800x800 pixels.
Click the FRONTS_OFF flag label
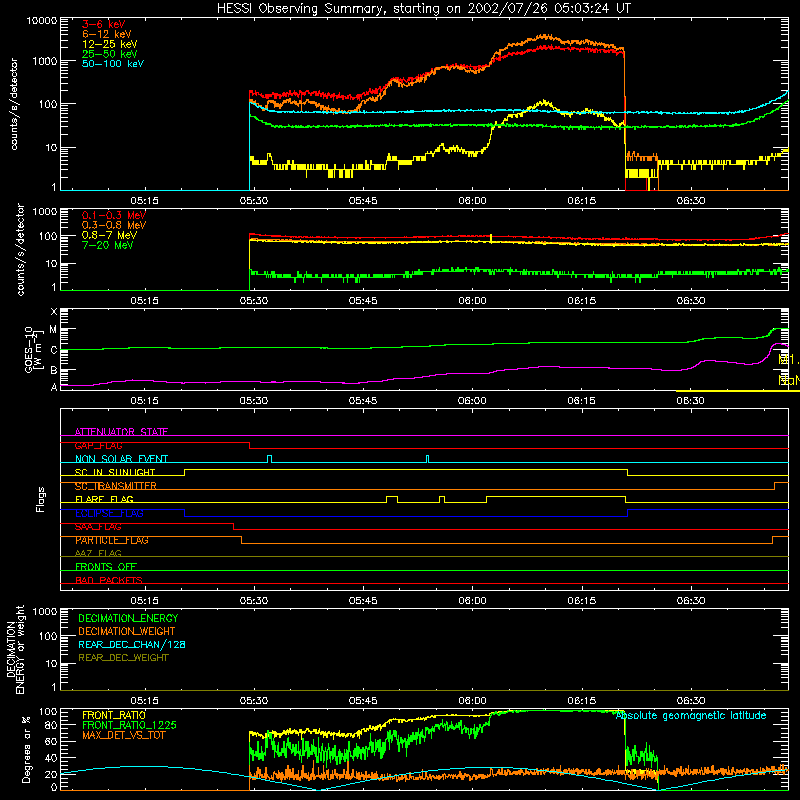click(106, 567)
